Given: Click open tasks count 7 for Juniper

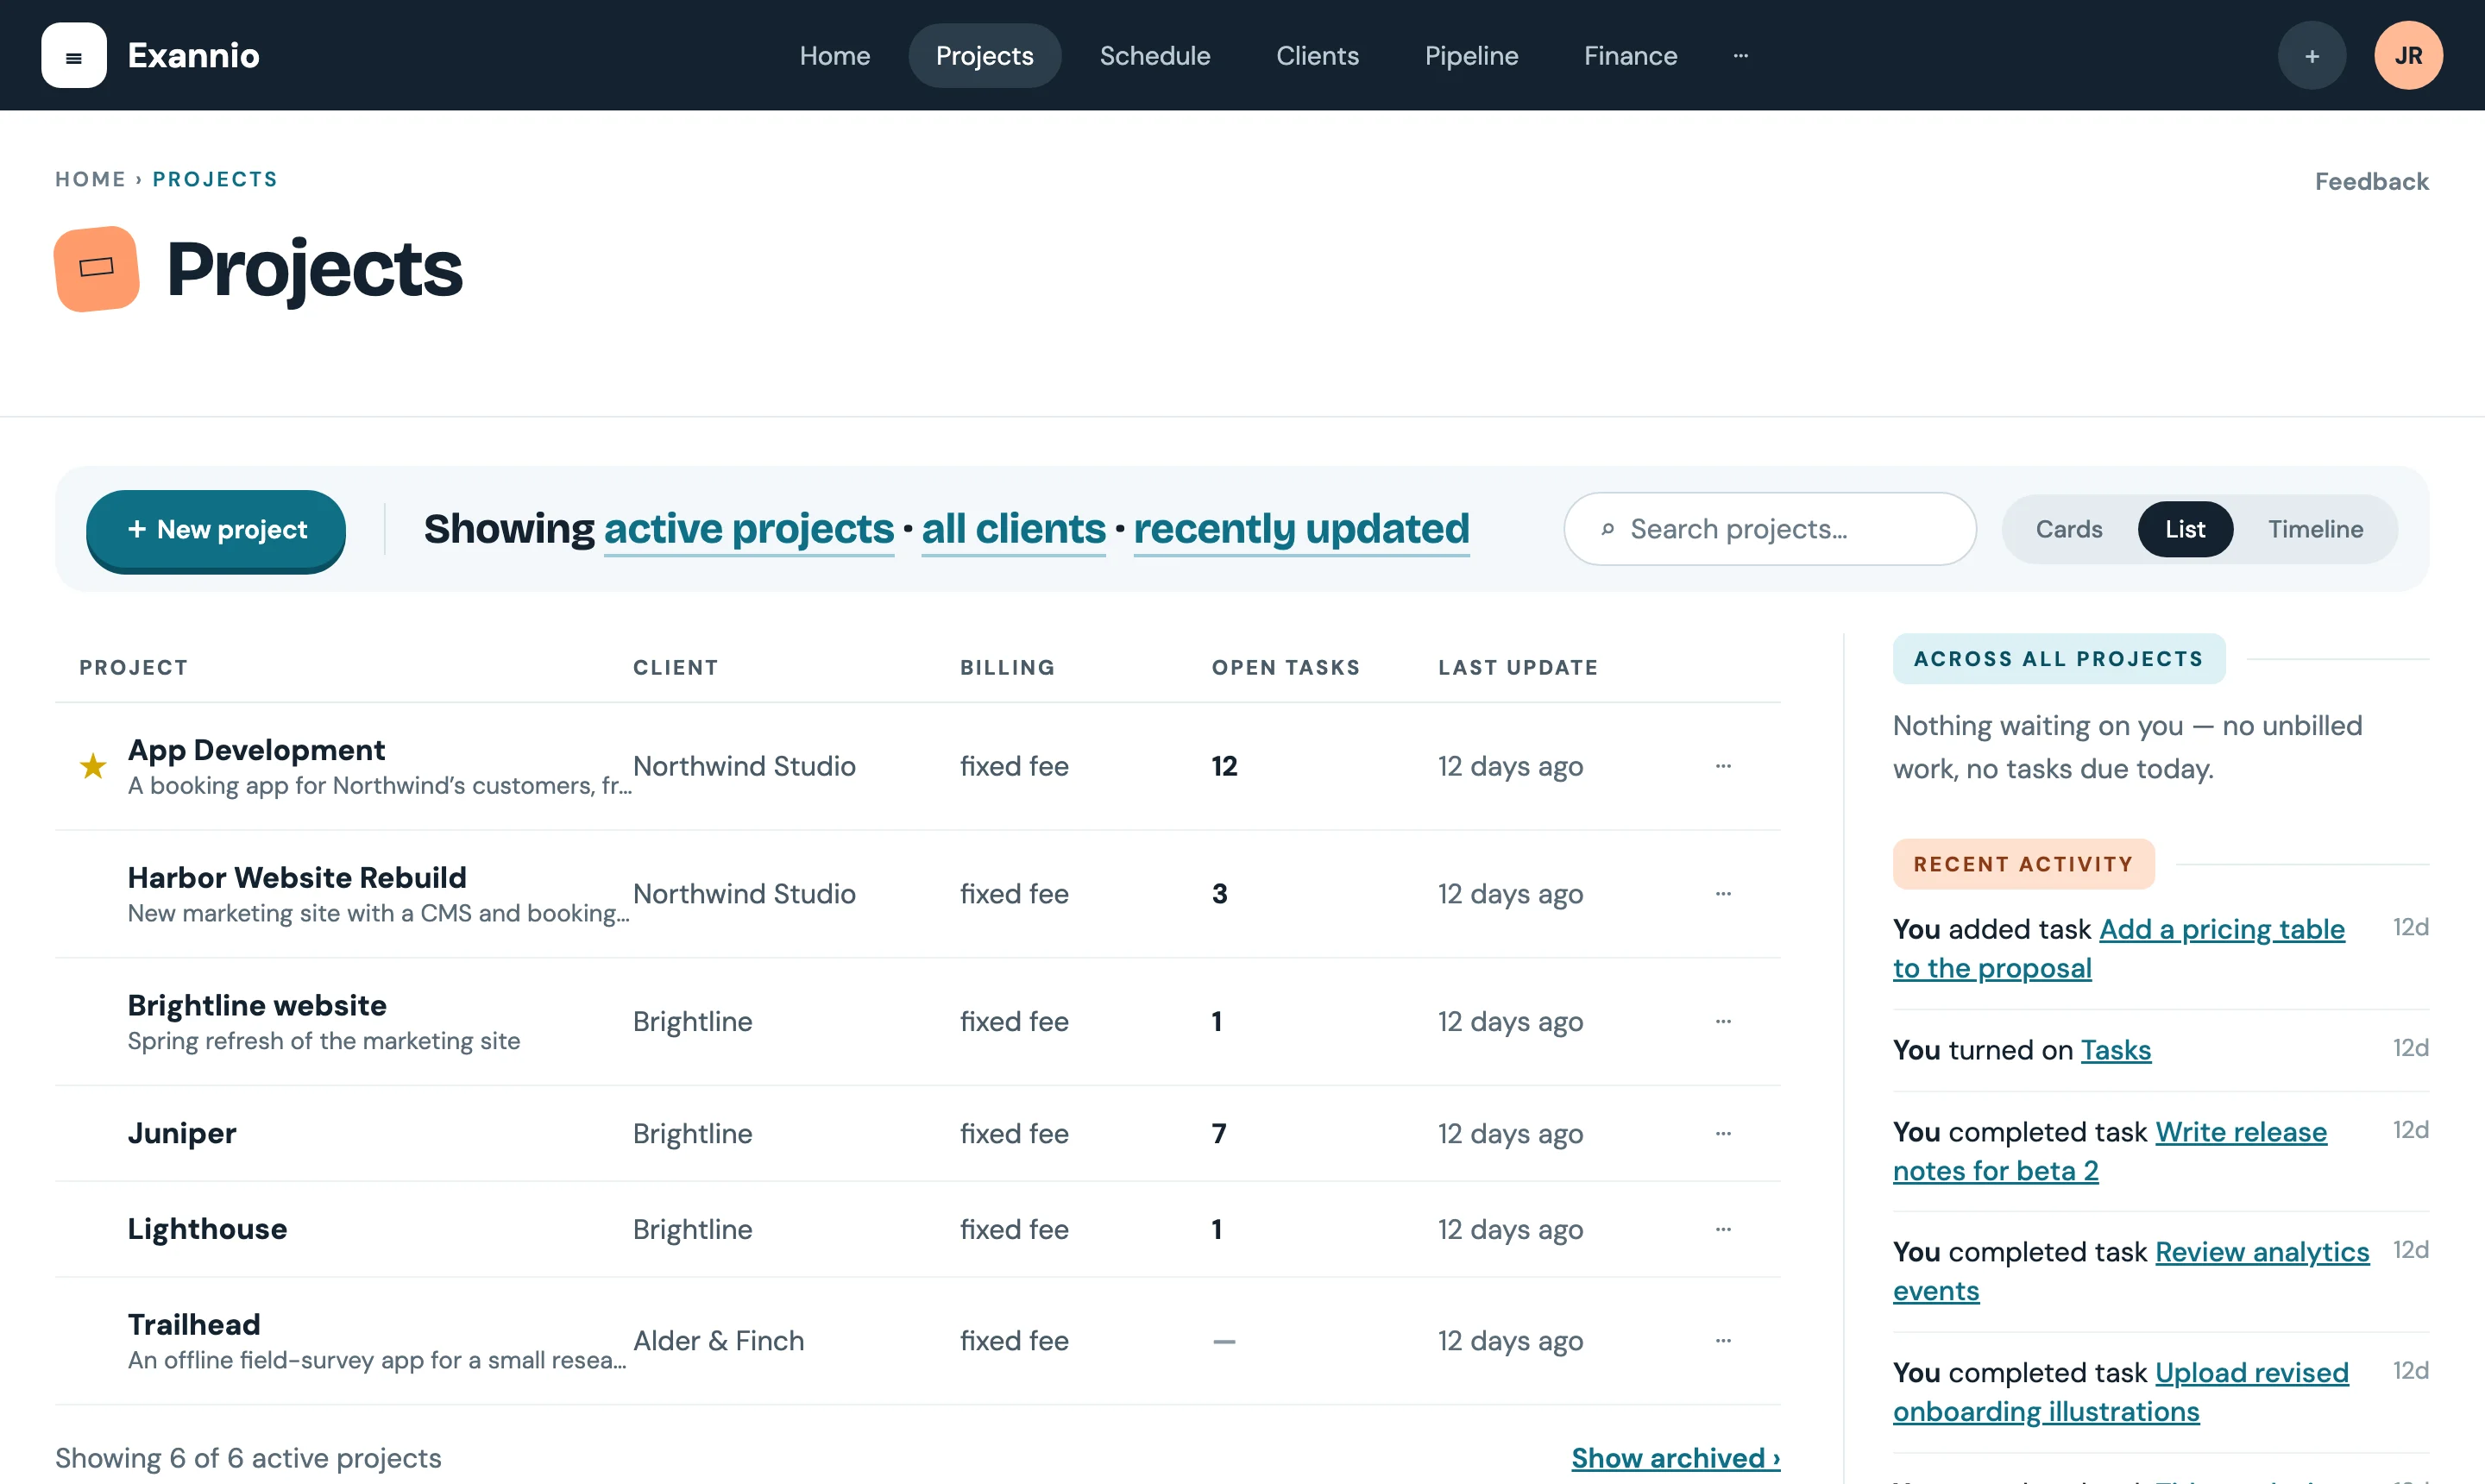Looking at the screenshot, I should click(x=1218, y=1133).
